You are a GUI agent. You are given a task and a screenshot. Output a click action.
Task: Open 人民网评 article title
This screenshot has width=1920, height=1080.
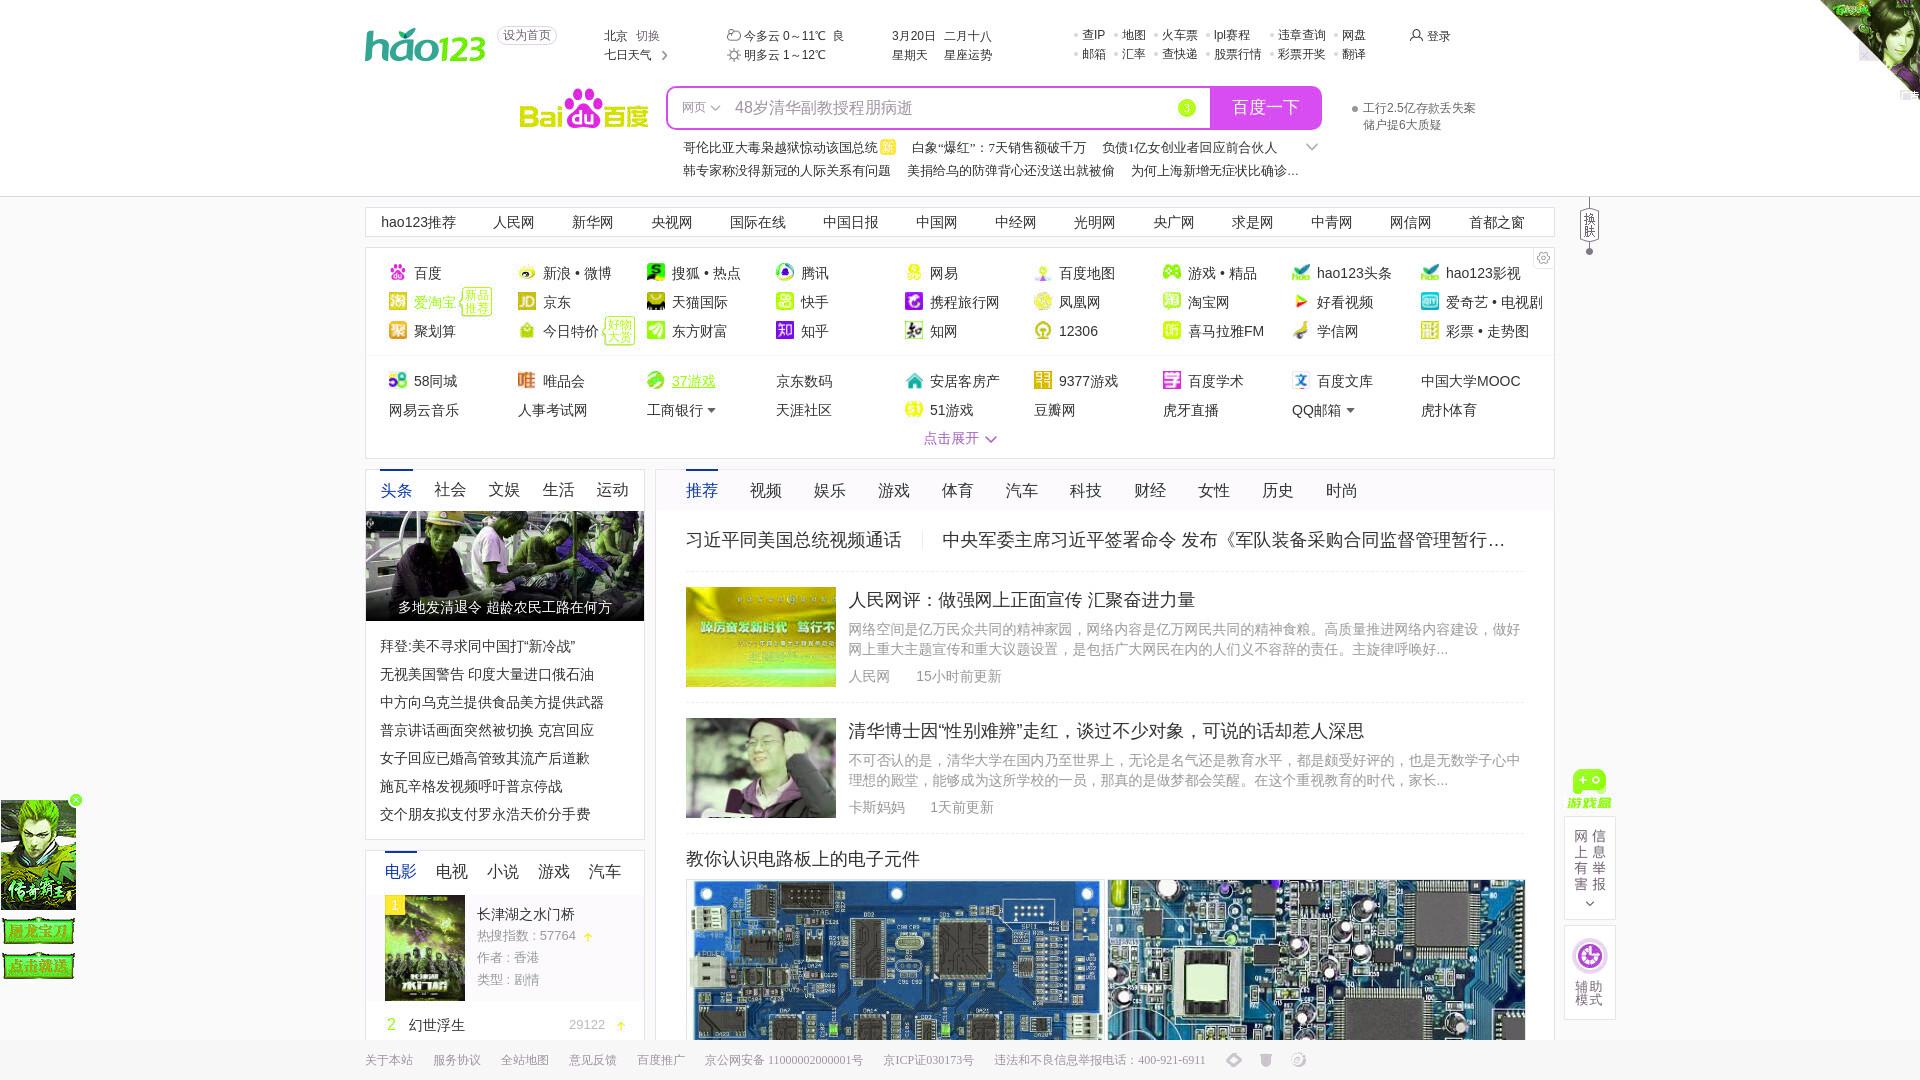point(1022,600)
